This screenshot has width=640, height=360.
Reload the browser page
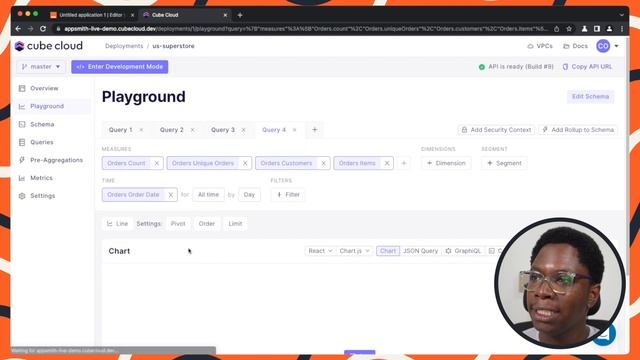tap(43, 29)
